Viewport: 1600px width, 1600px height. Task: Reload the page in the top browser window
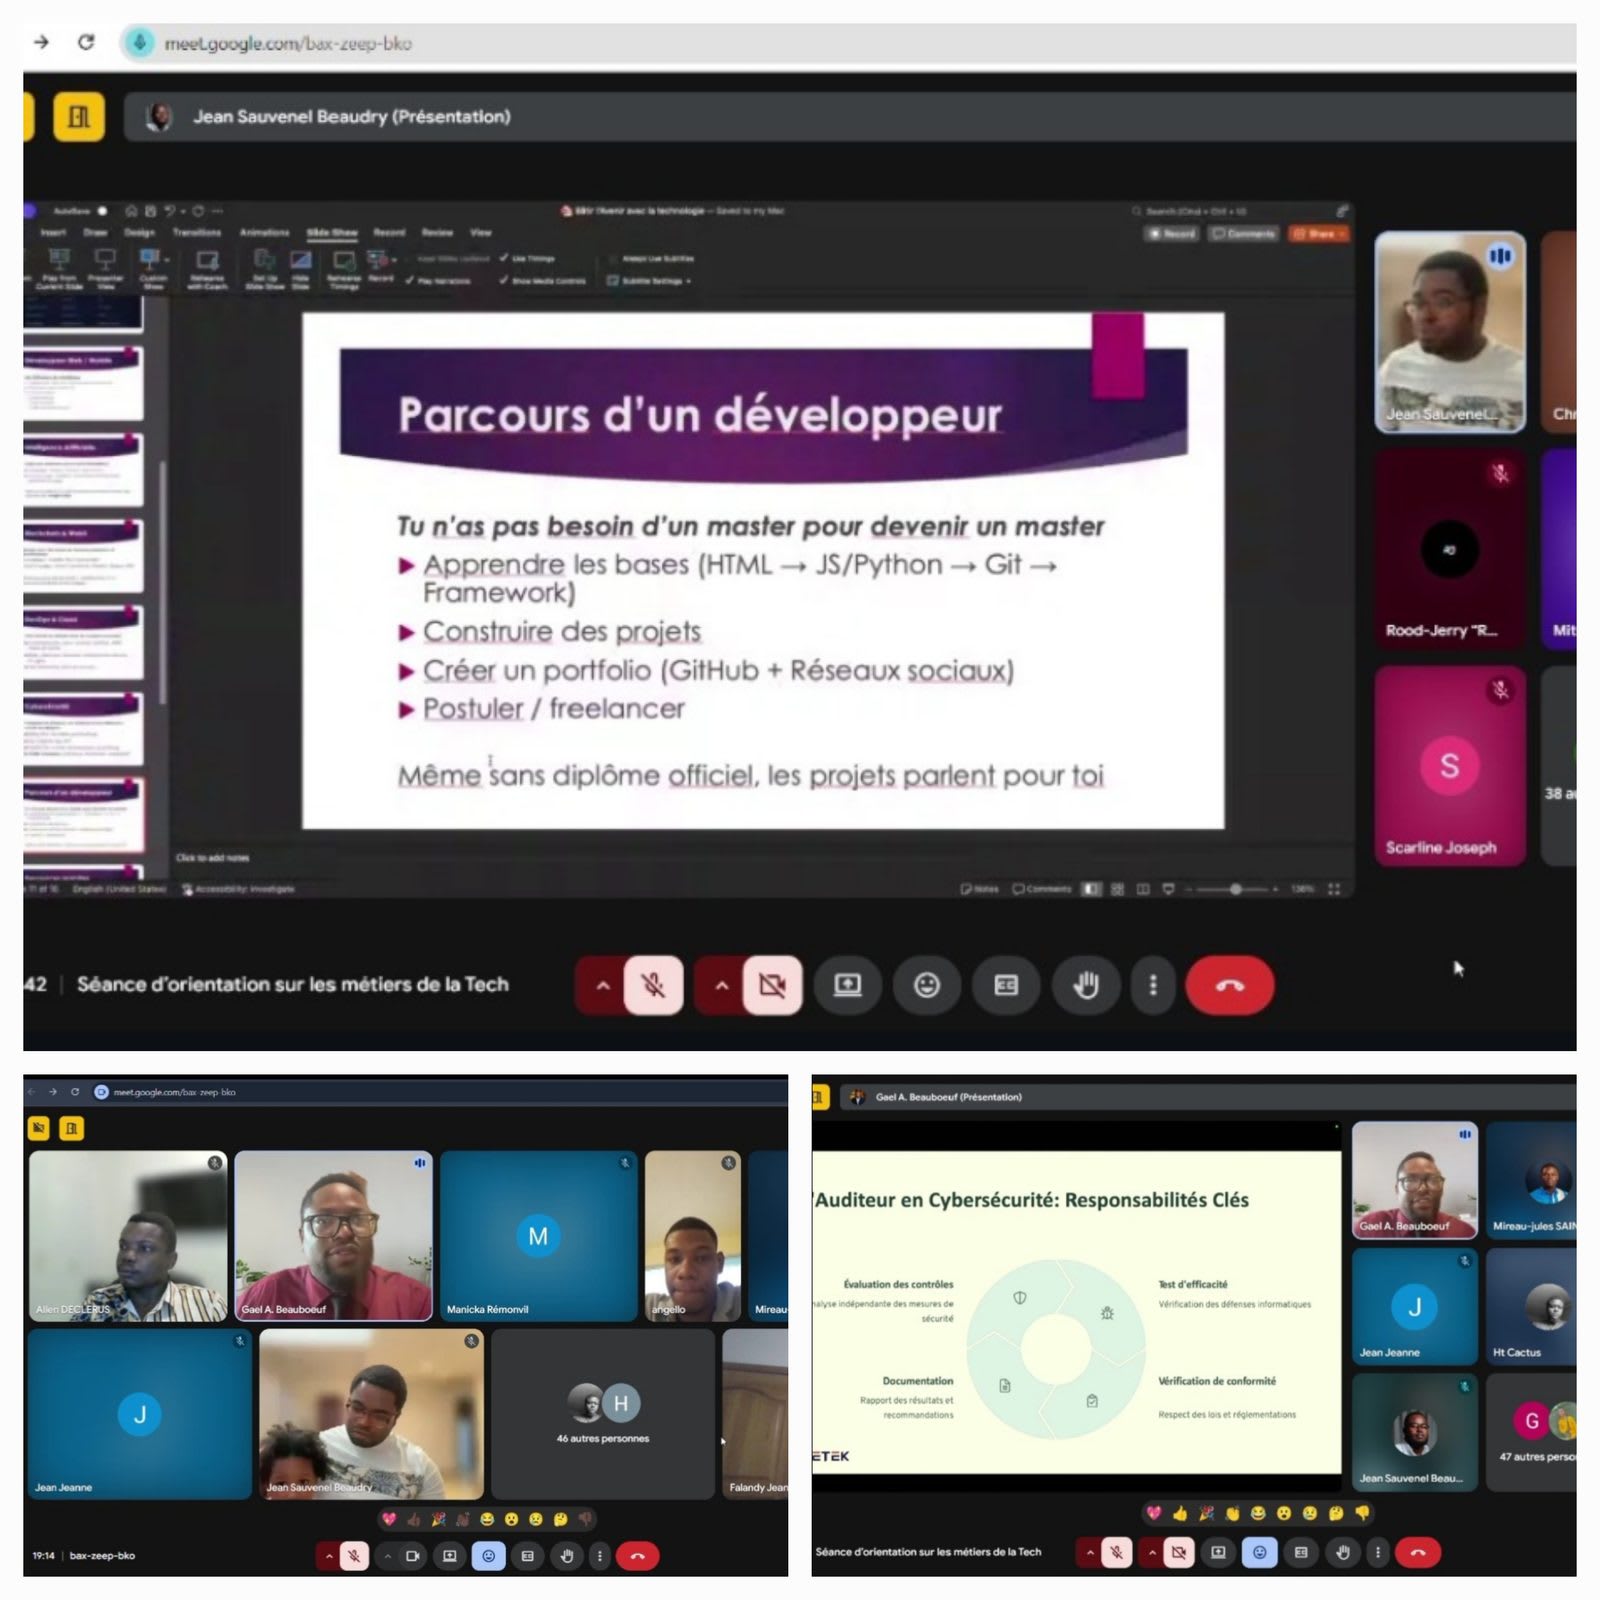[86, 42]
